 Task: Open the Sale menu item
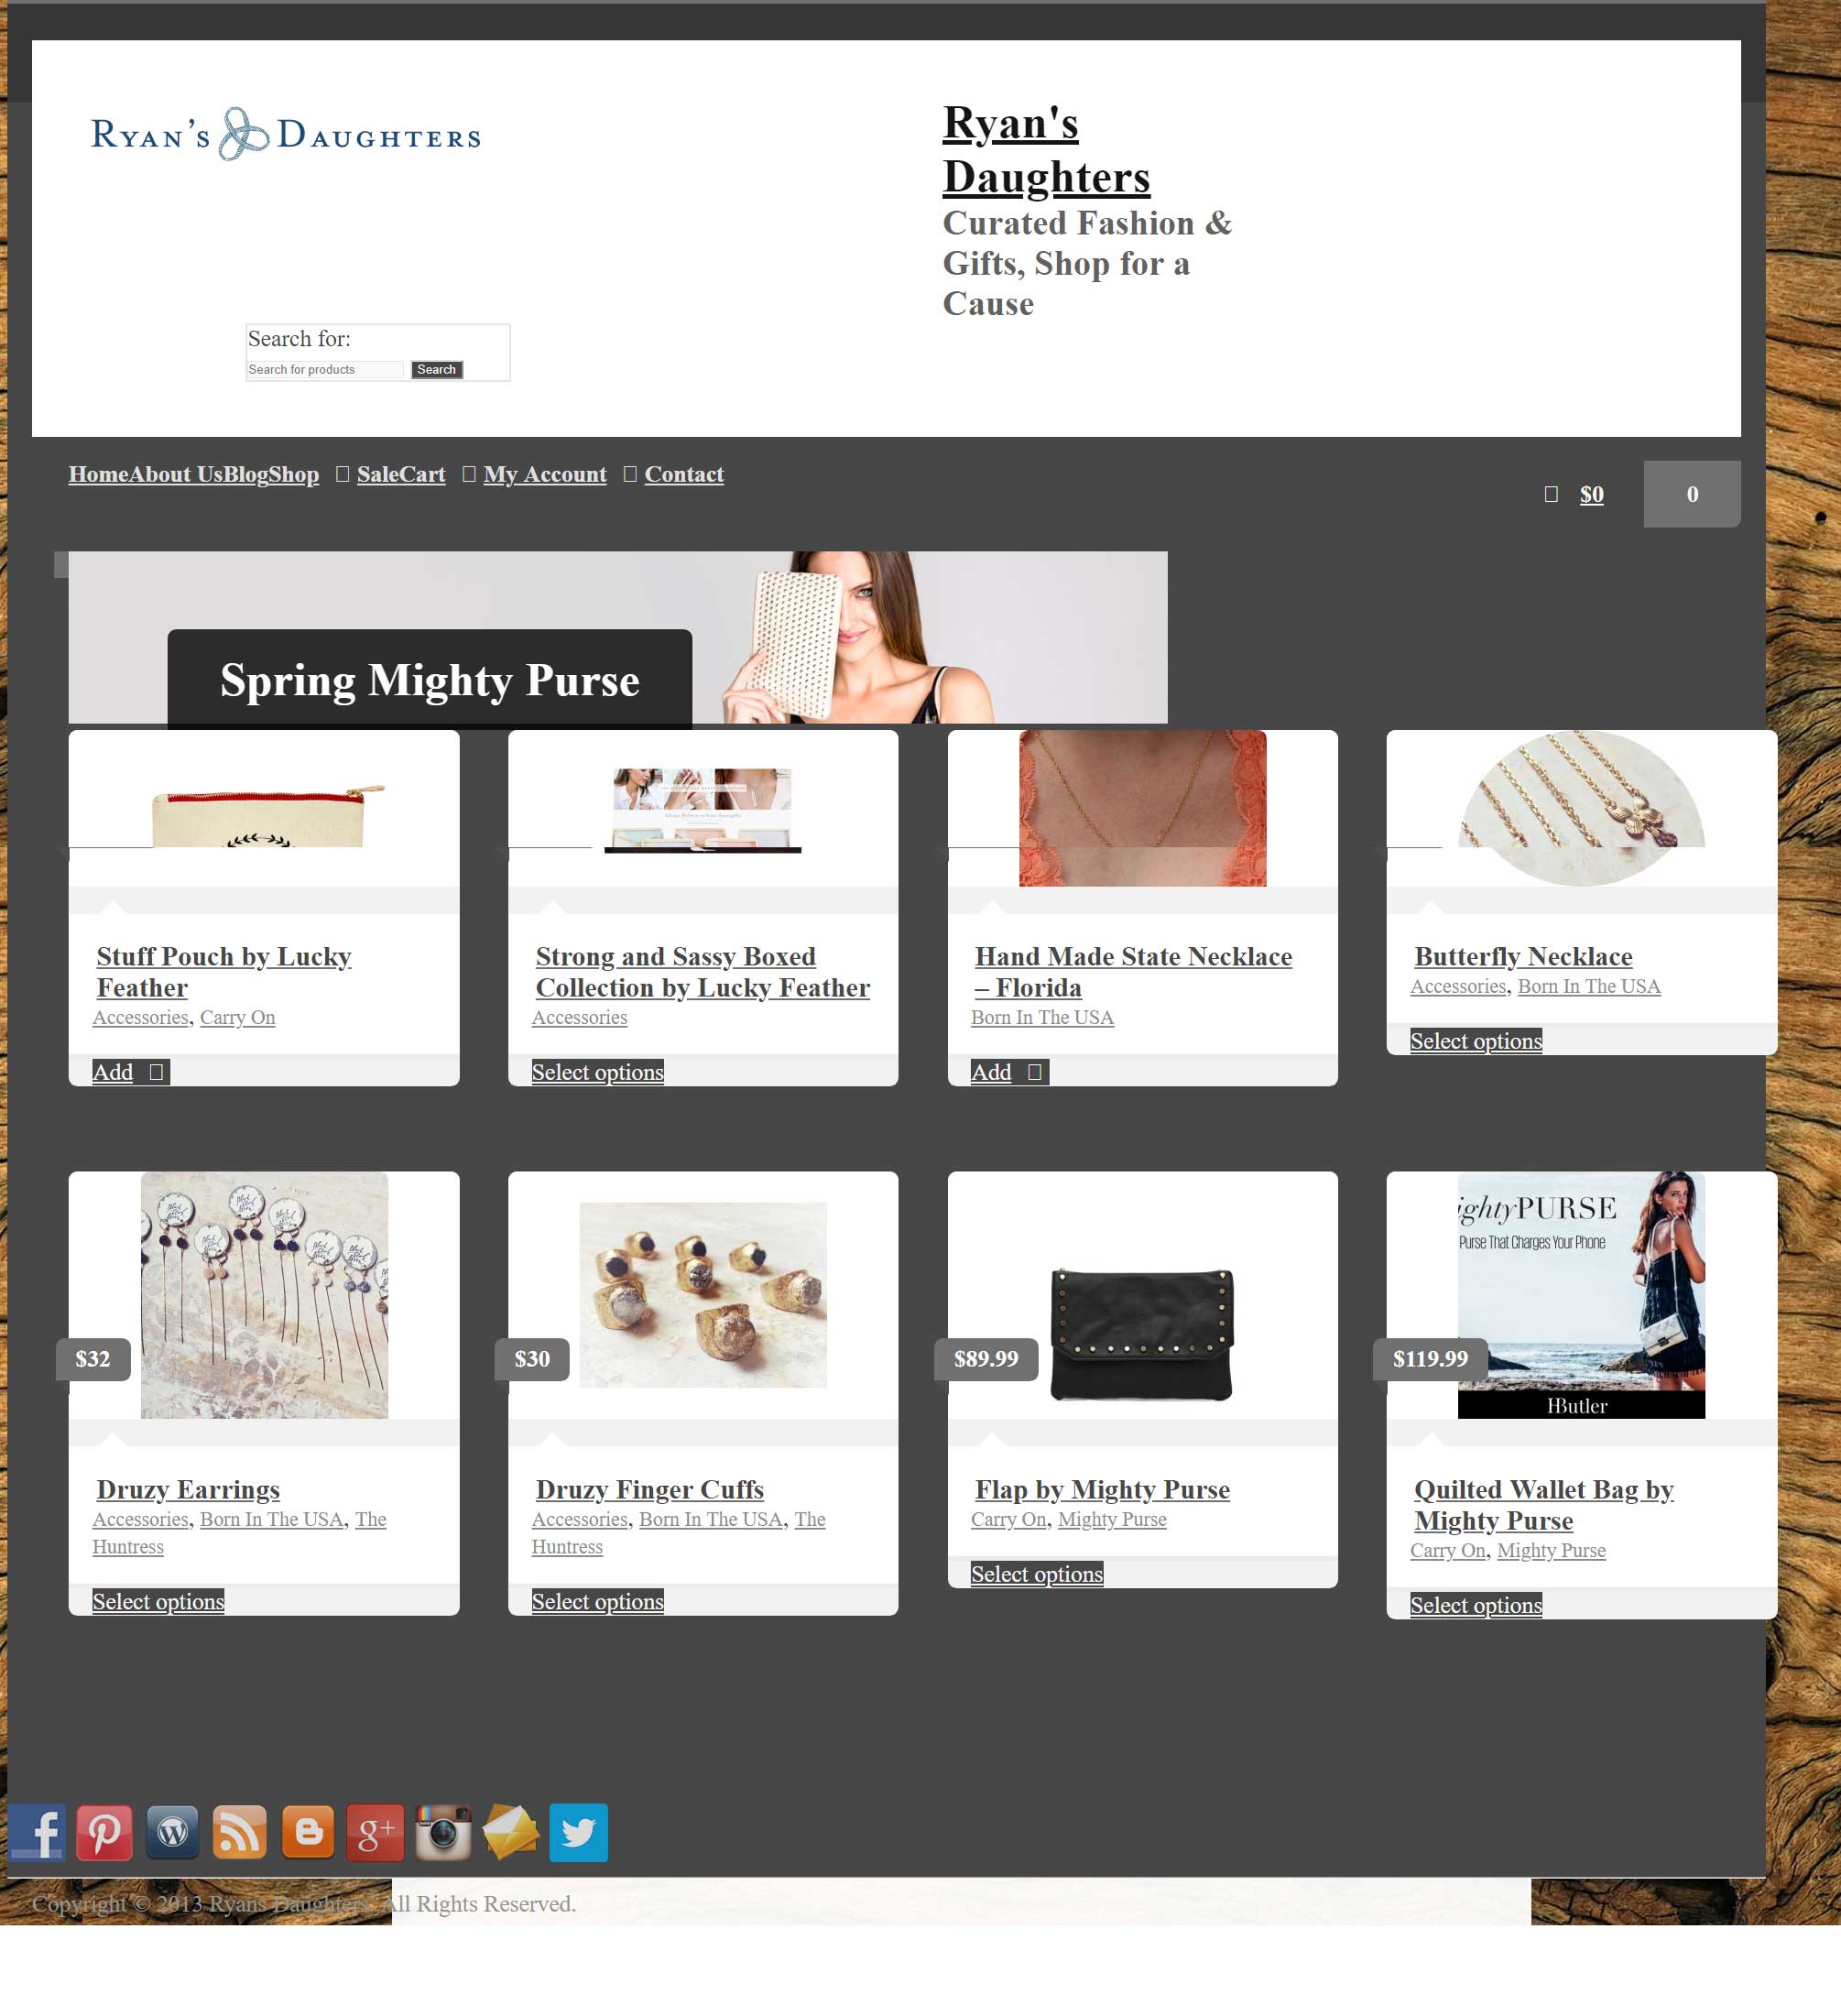(378, 474)
